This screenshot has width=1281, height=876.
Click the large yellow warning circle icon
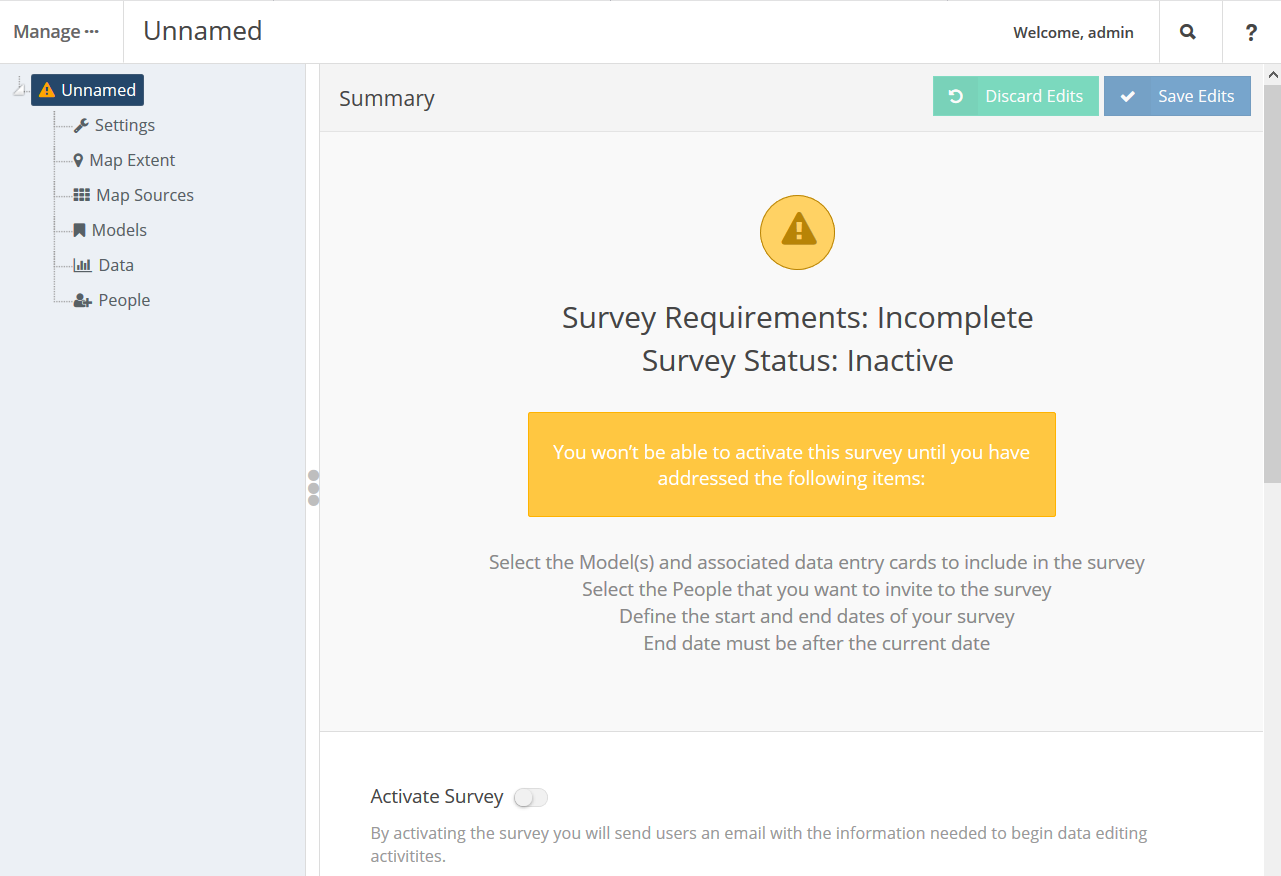click(797, 232)
